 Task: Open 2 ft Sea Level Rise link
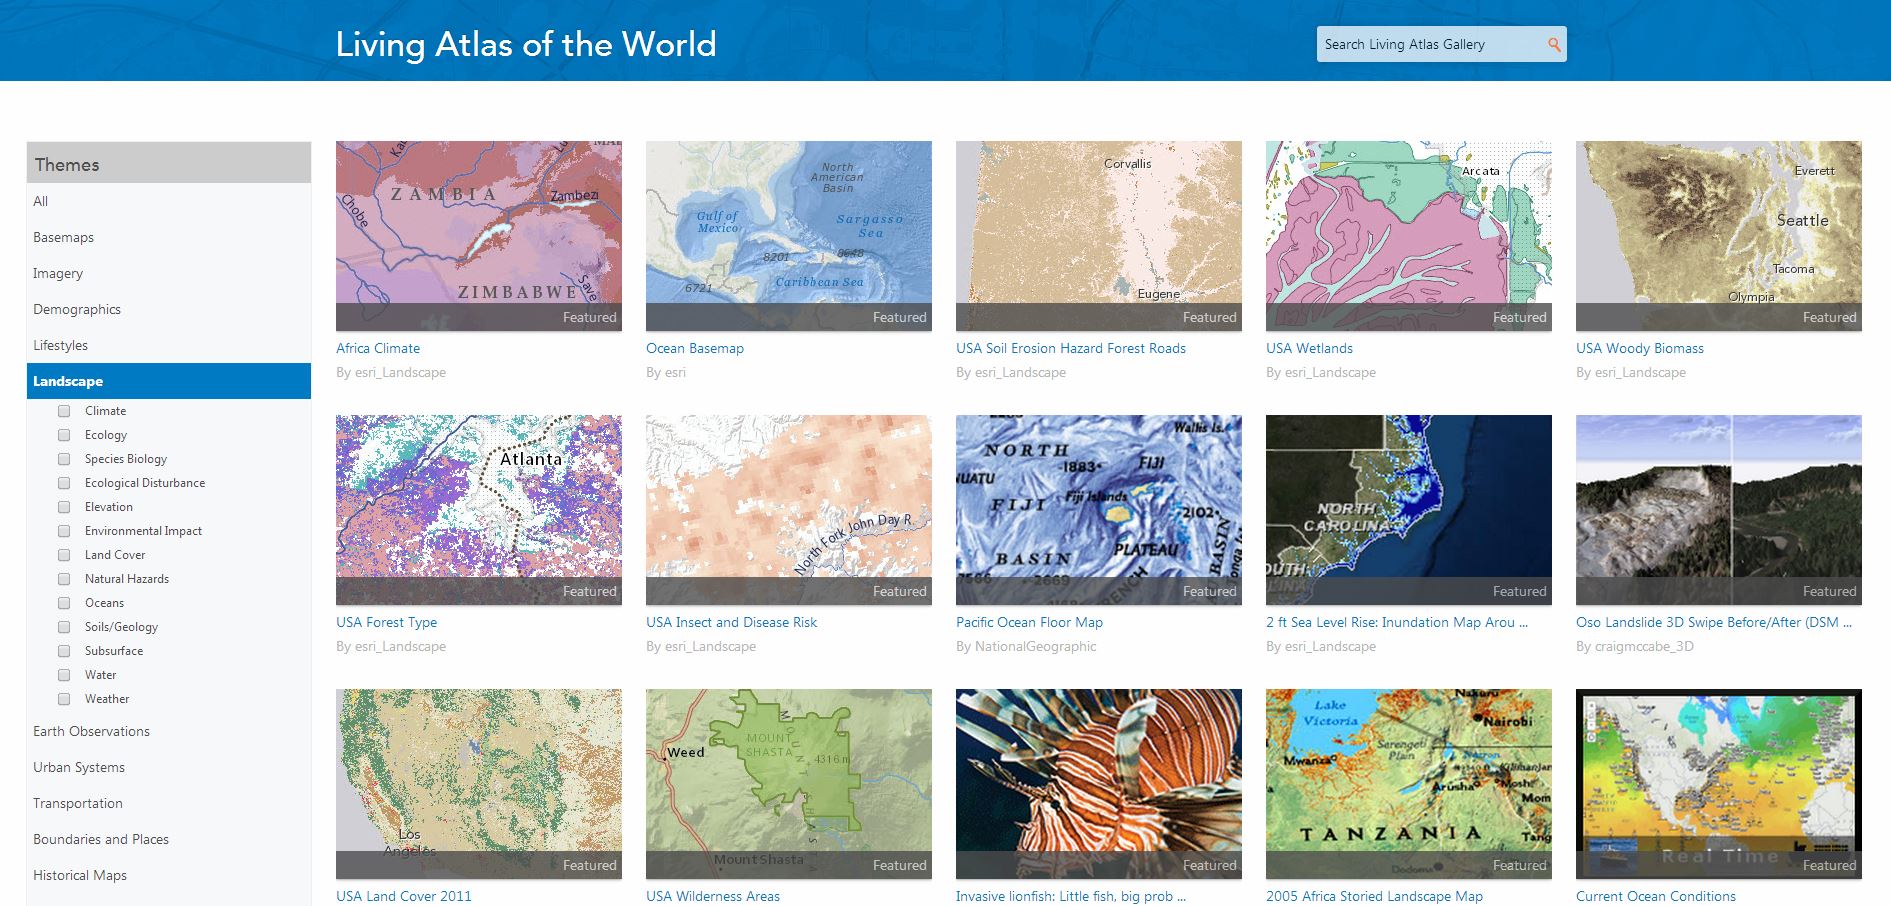(x=1397, y=622)
